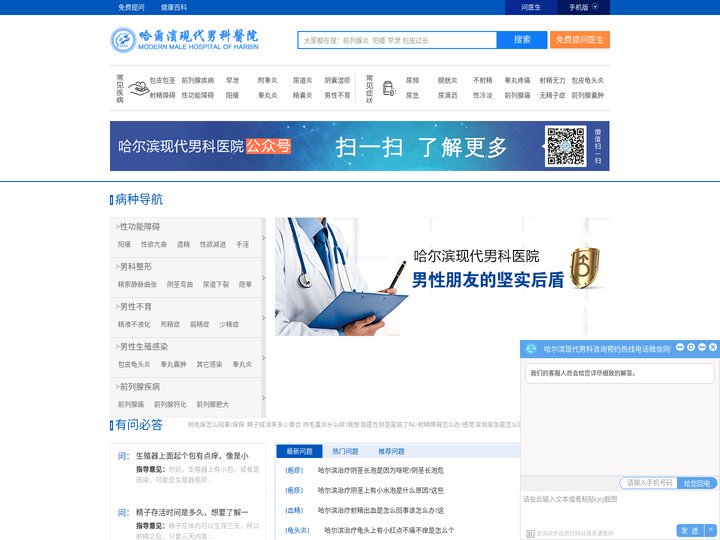Image resolution: width=720 pixels, height=540 pixels.
Task: Switch to the 最新问题 tab
Action: click(299, 451)
